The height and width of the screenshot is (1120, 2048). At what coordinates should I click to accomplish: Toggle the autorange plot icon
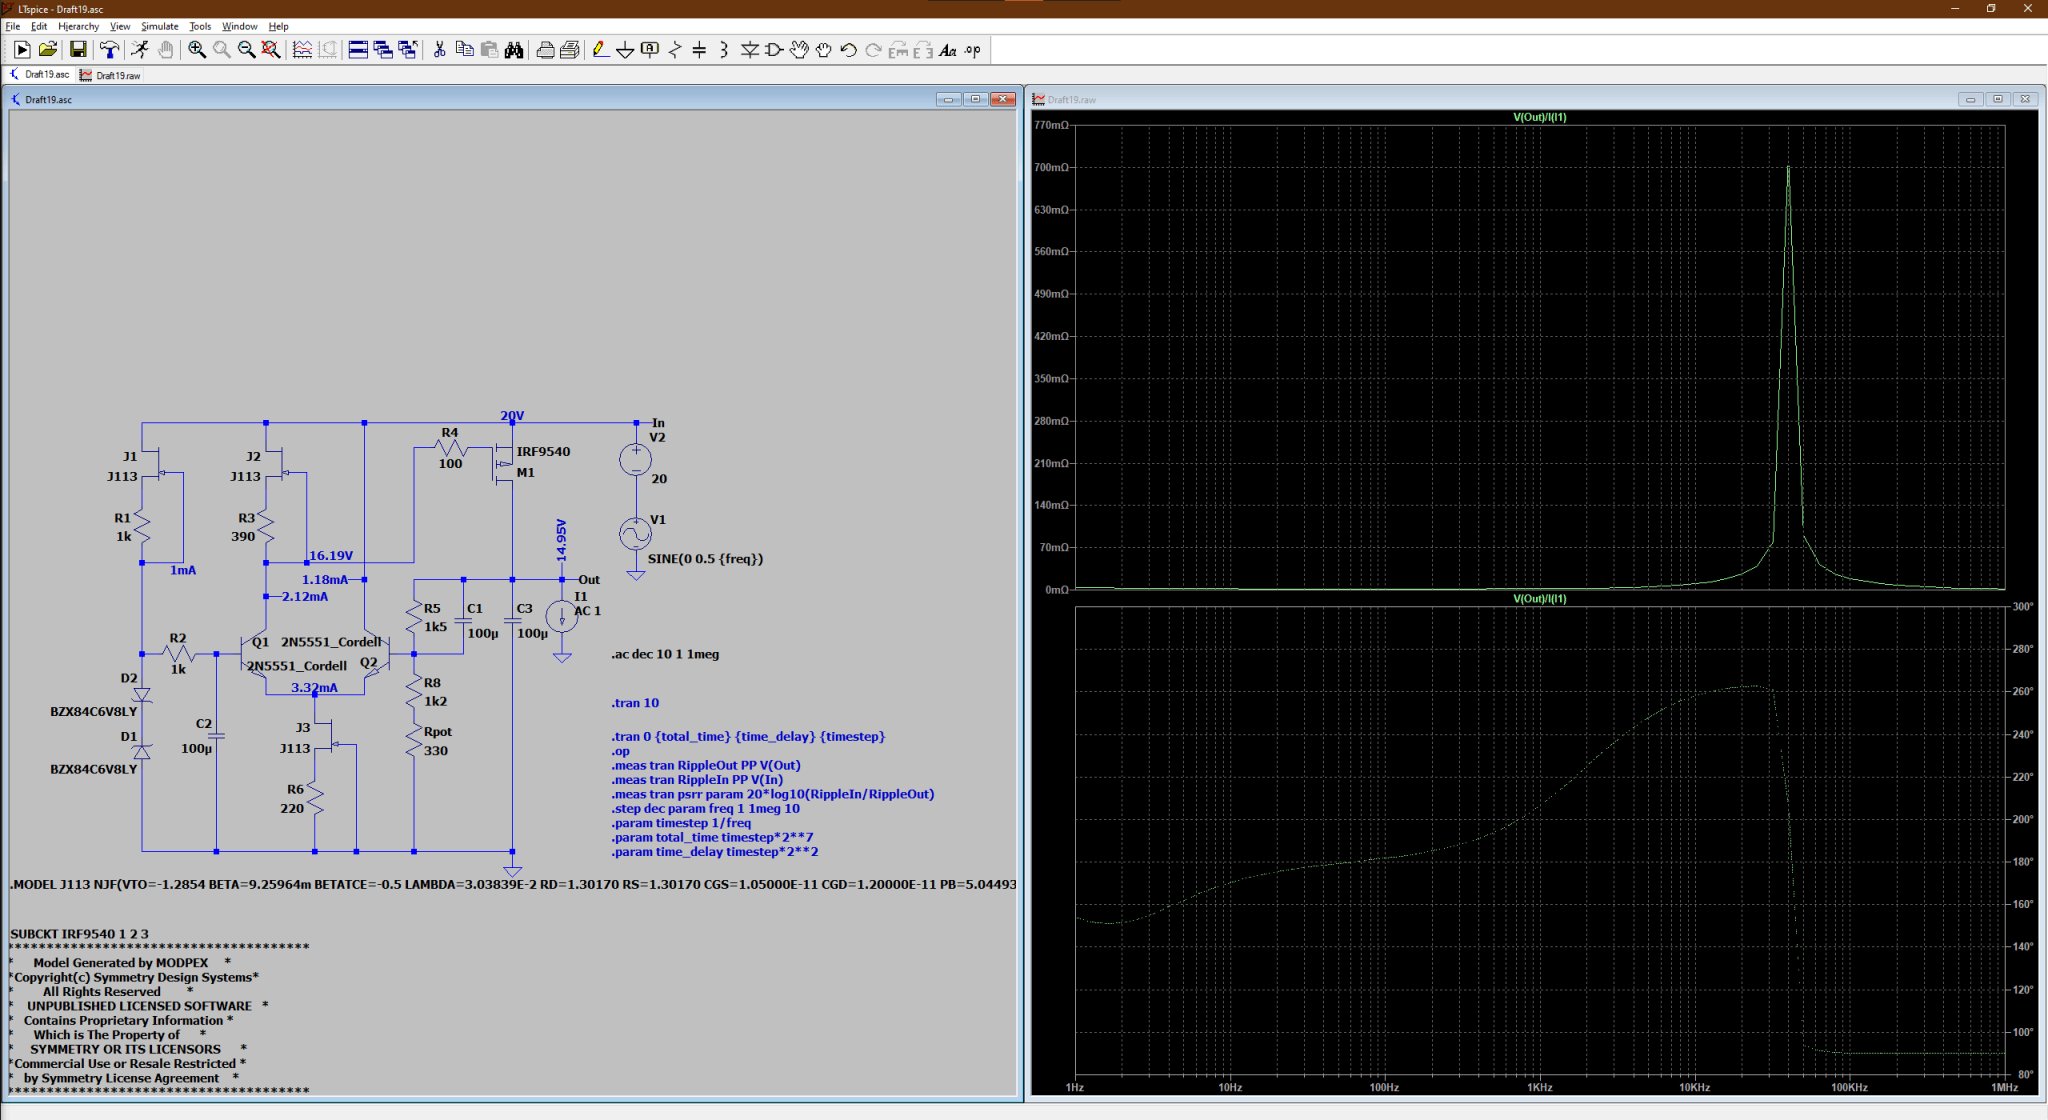[302, 50]
